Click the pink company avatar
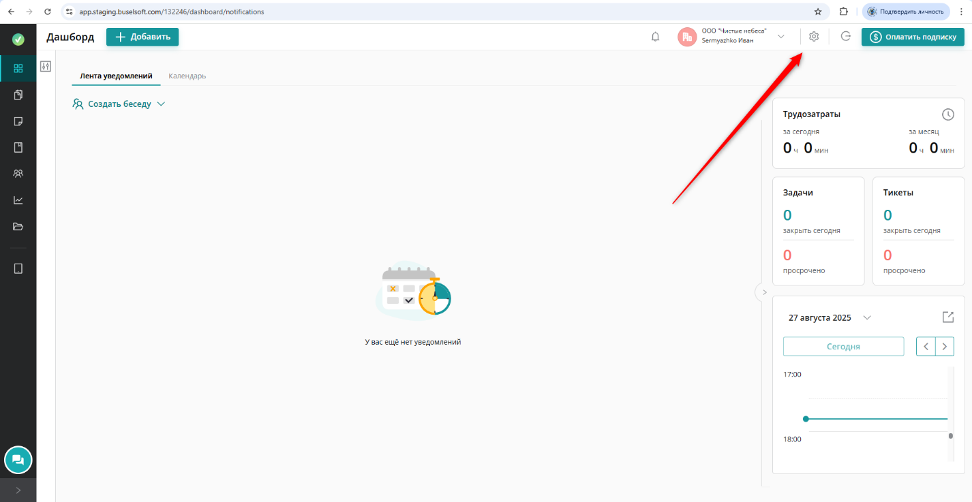The image size is (972, 502). pyautogui.click(x=687, y=37)
